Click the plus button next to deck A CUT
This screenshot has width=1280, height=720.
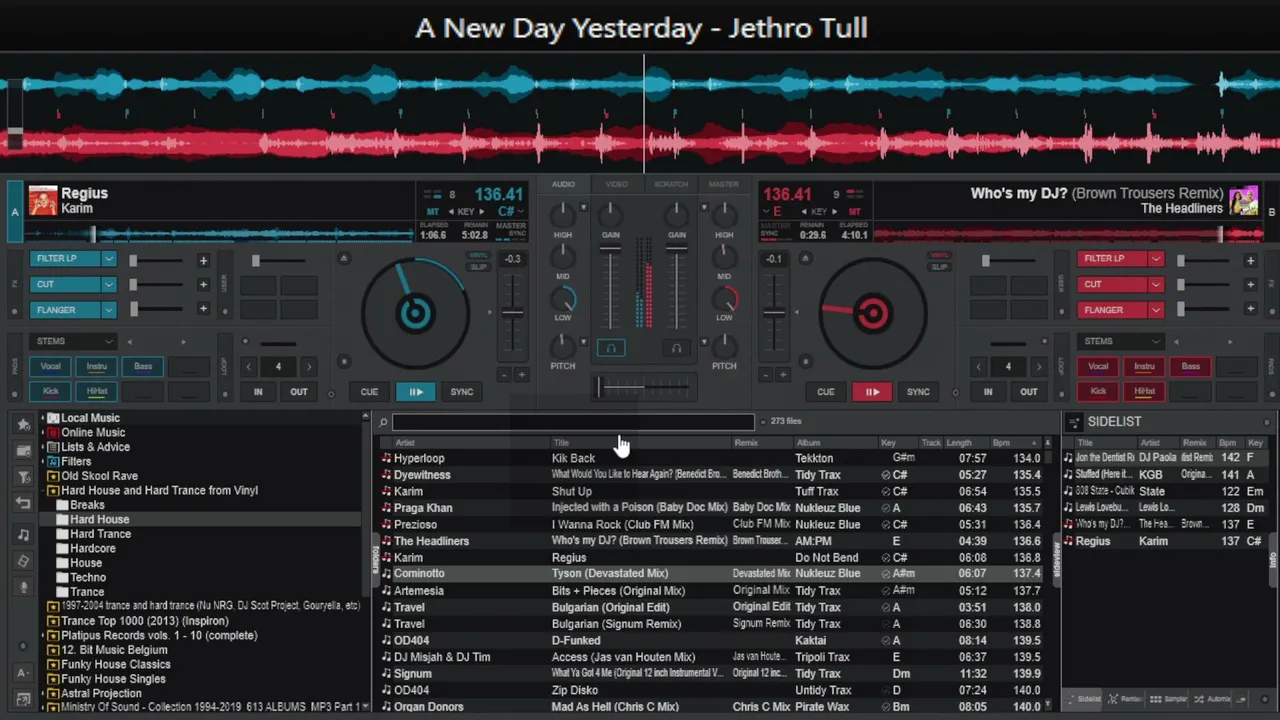click(203, 285)
